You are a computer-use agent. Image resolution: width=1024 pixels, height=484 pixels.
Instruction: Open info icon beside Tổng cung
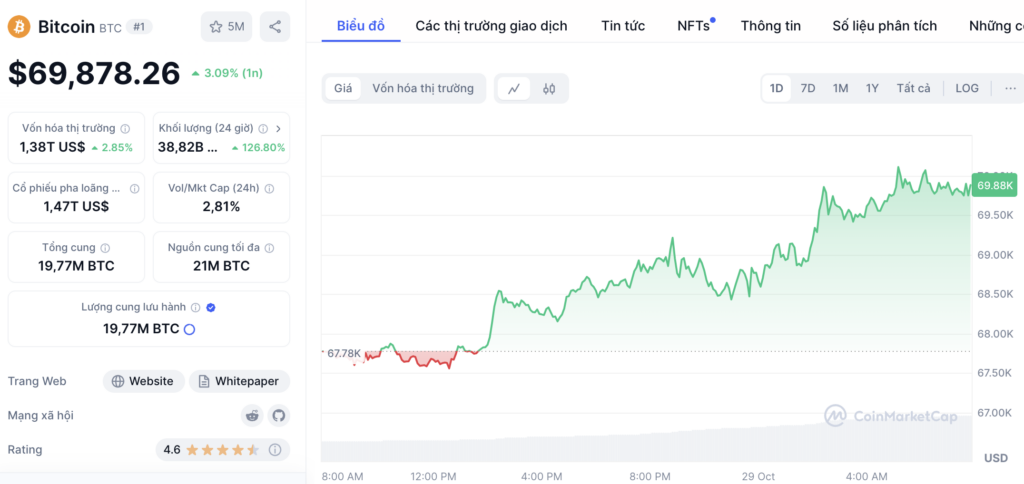[x=105, y=248]
